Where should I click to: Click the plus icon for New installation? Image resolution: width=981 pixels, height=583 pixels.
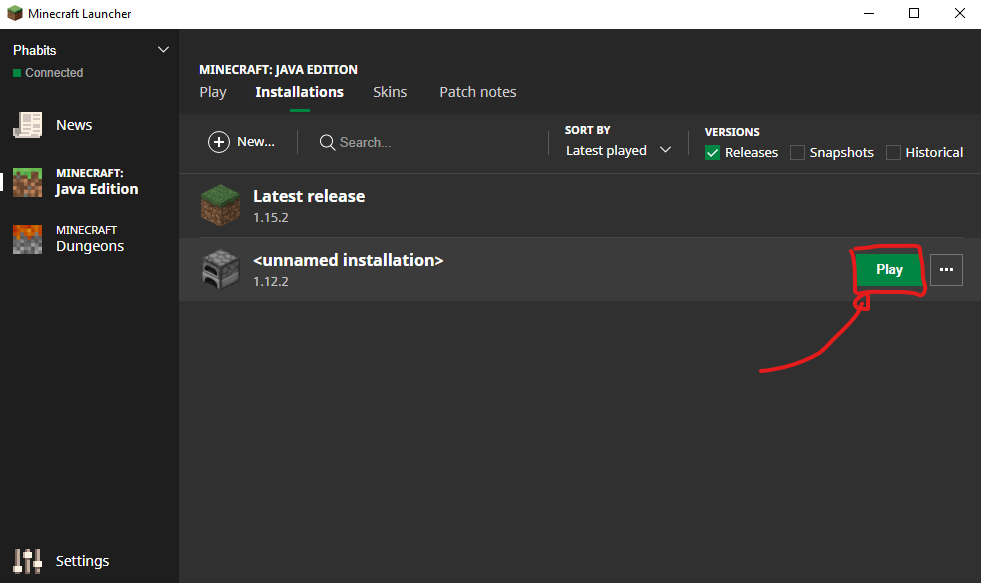pyautogui.click(x=219, y=142)
